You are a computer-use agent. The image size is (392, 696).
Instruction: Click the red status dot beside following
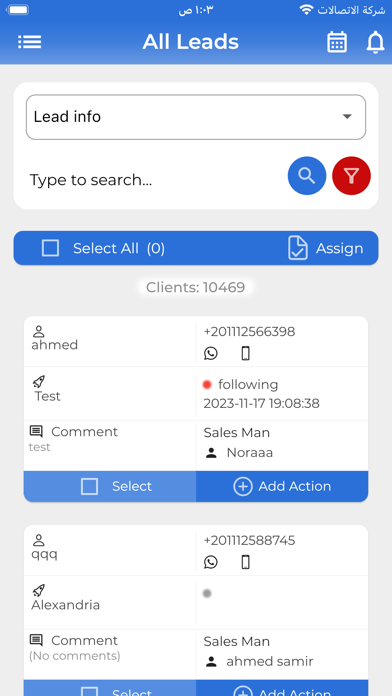click(x=207, y=384)
